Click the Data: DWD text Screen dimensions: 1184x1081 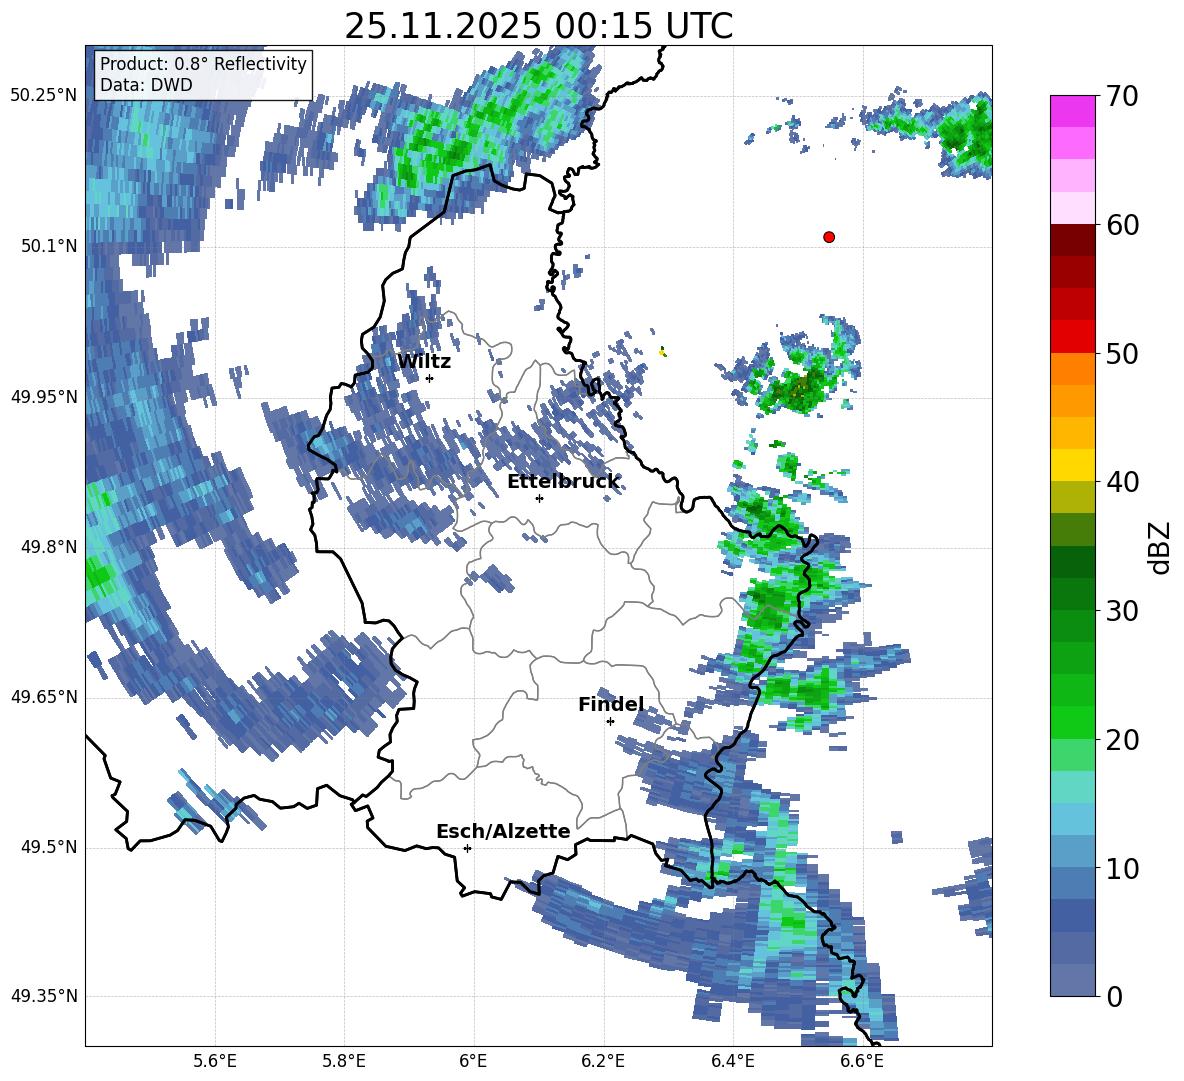coord(146,85)
